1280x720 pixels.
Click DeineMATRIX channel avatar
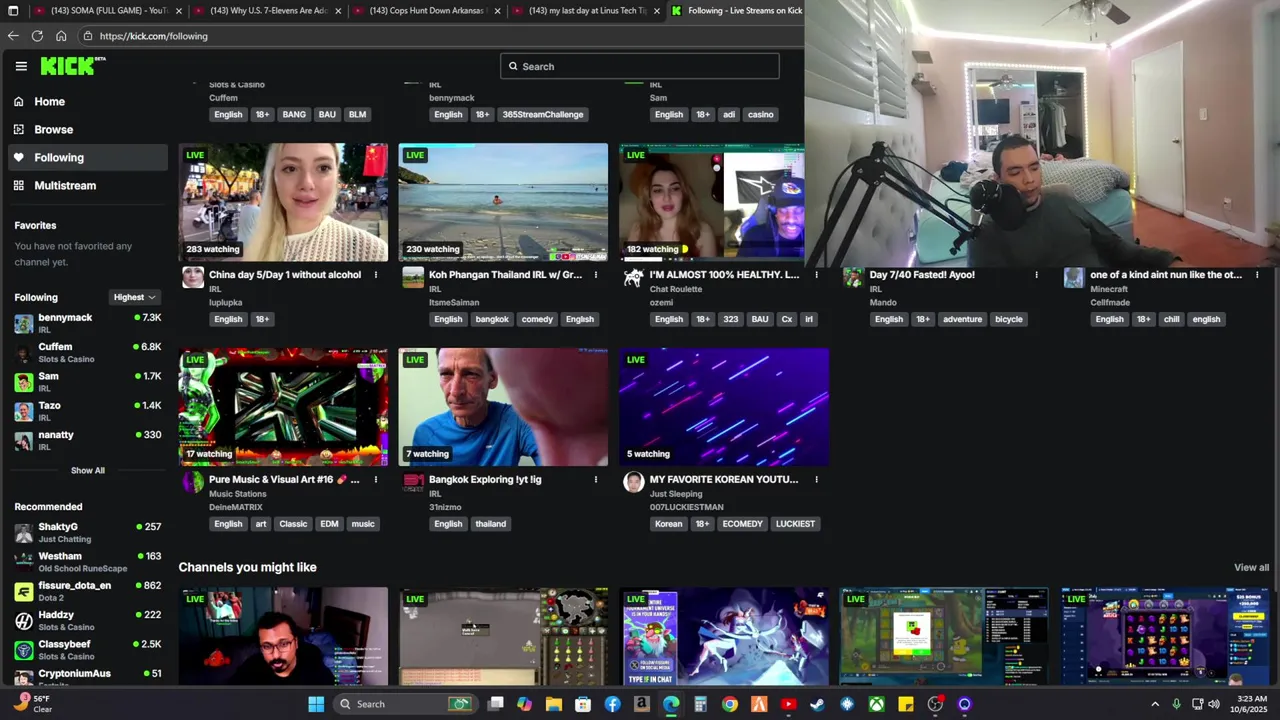[x=193, y=483]
